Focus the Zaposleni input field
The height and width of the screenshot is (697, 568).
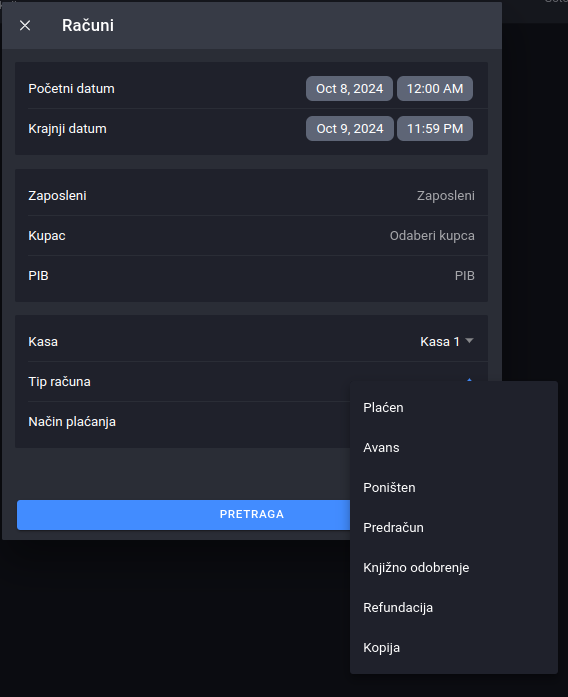(x=445, y=196)
